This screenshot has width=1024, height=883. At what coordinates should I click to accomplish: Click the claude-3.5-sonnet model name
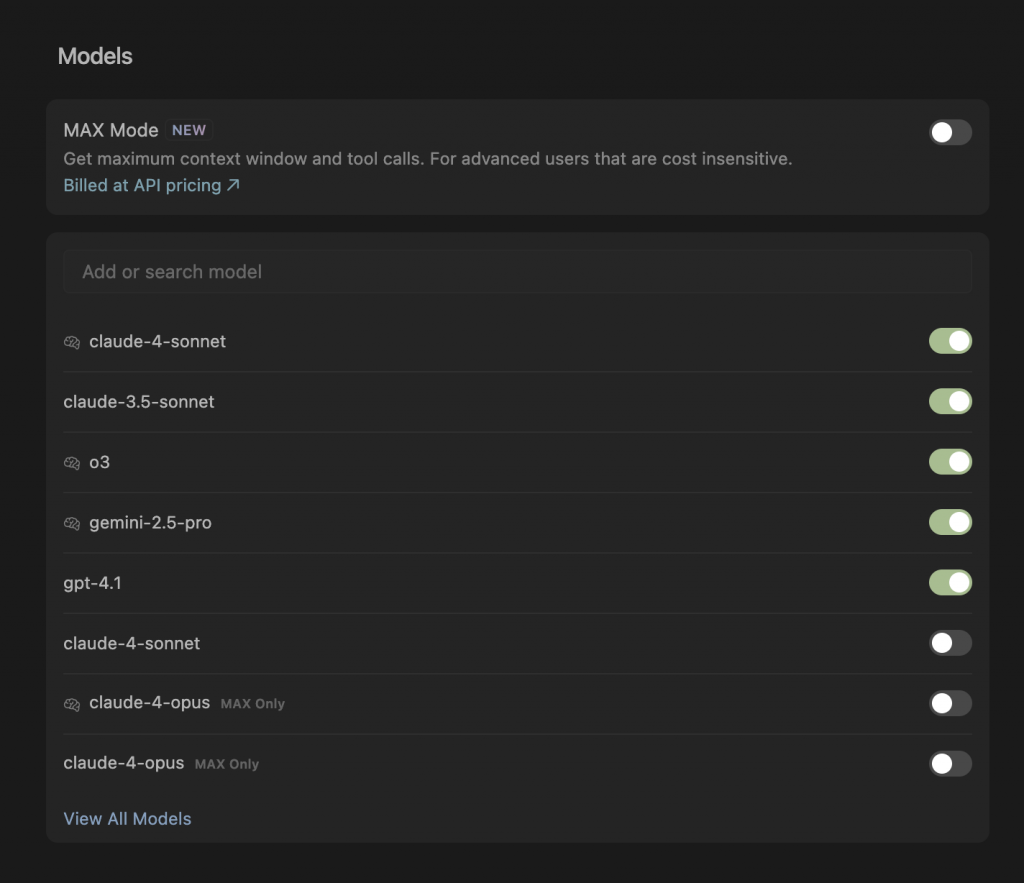tap(138, 402)
